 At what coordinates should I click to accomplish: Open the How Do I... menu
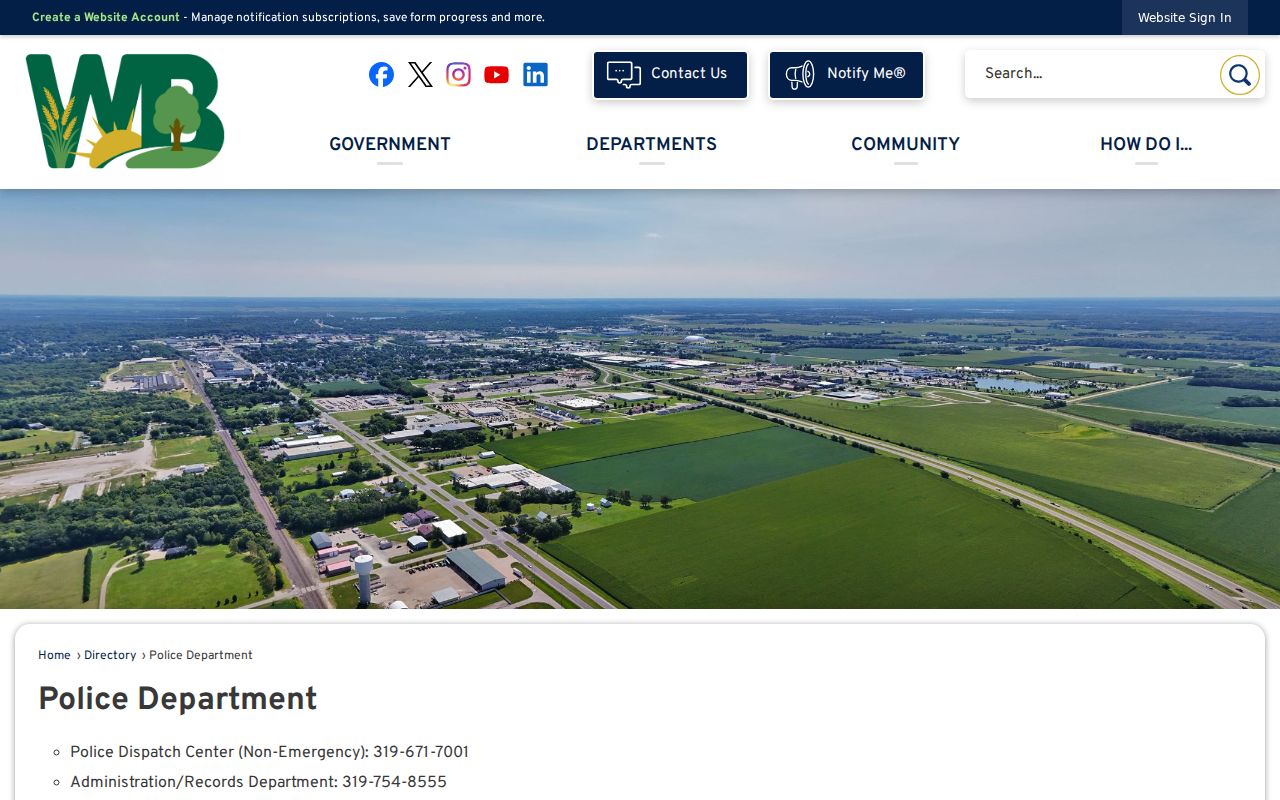click(1146, 144)
